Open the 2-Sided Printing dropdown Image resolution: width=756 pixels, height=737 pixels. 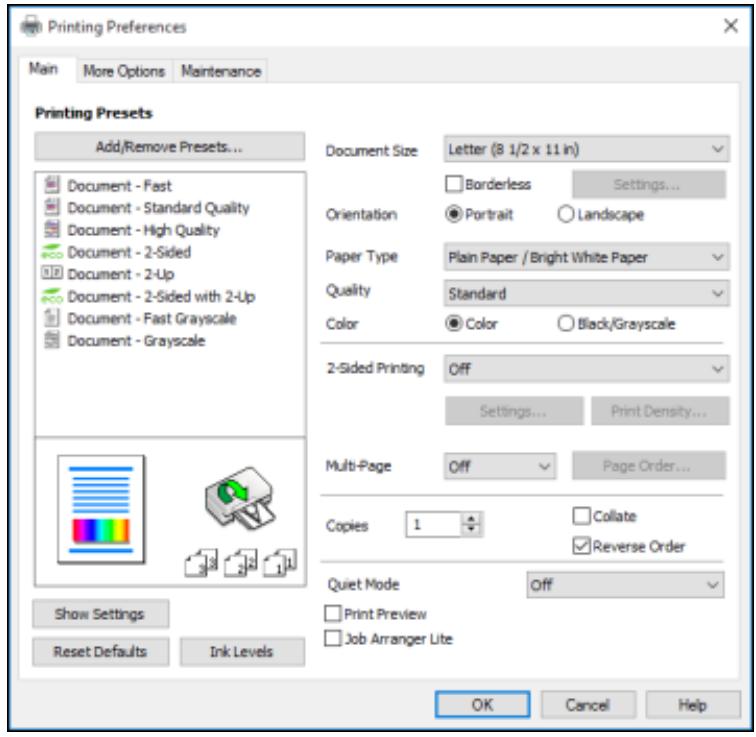click(x=586, y=369)
